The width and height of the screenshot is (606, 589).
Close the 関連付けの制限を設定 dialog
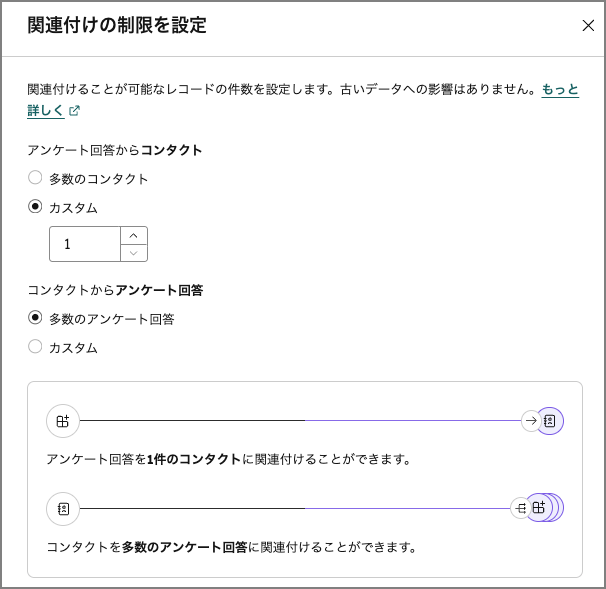[588, 26]
